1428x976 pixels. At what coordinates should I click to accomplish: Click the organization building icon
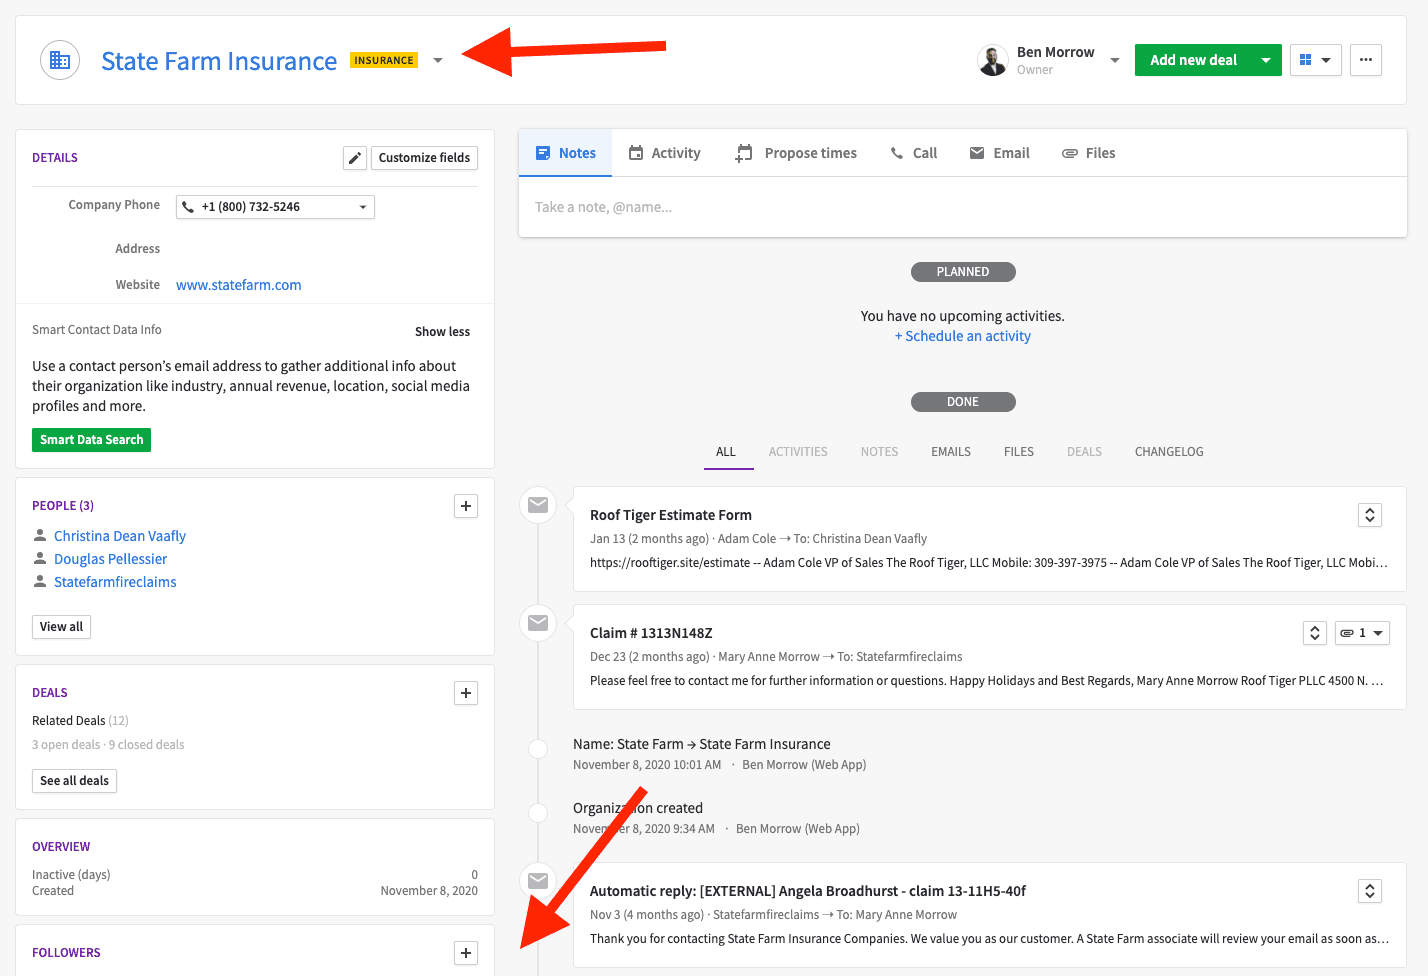[x=60, y=60]
